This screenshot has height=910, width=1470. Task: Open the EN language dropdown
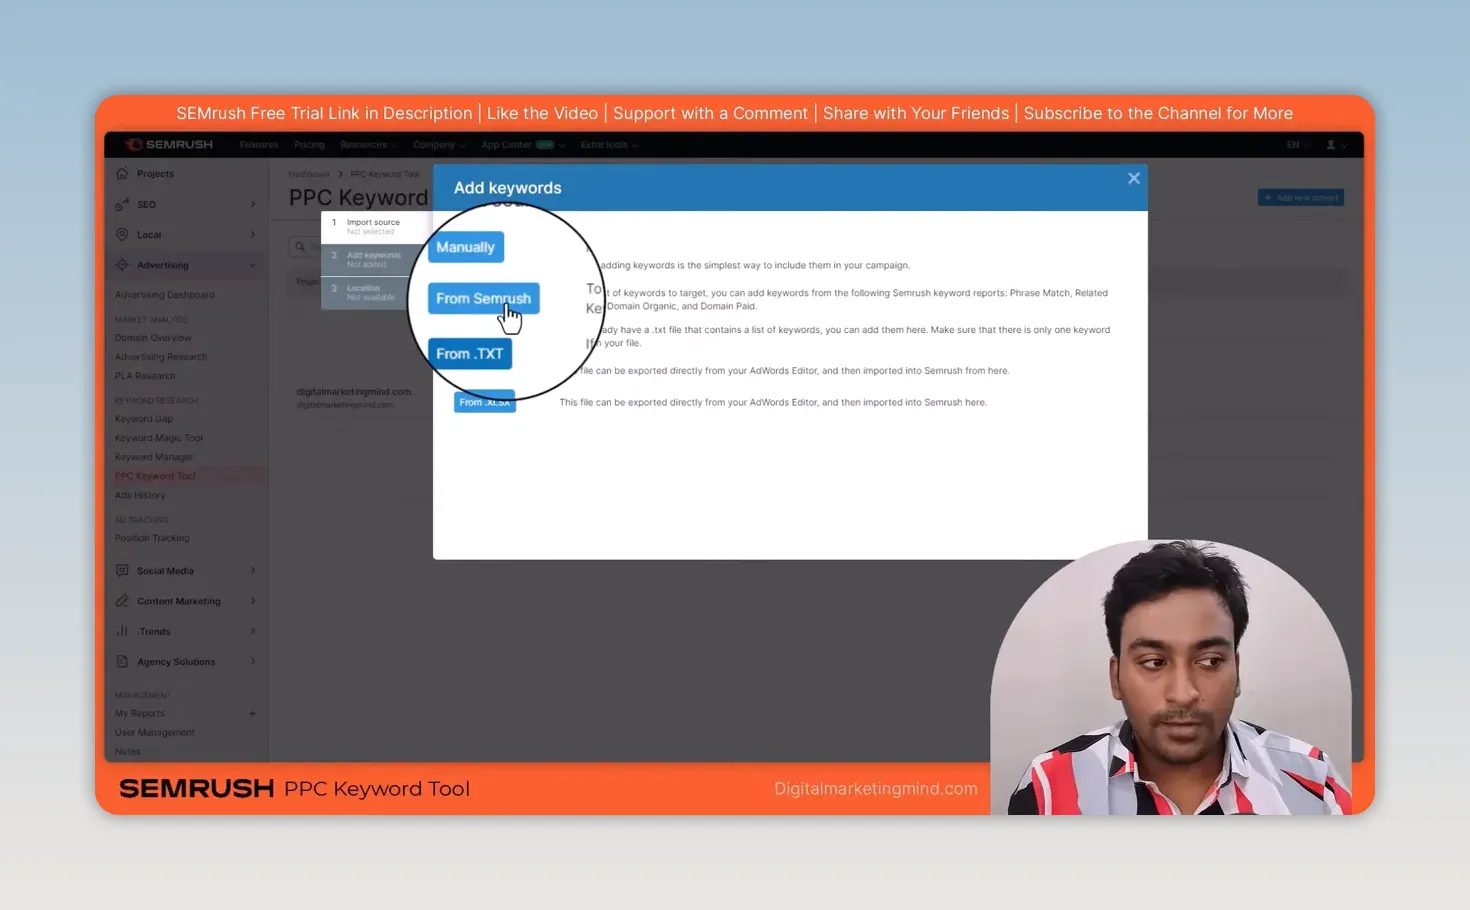click(1297, 145)
